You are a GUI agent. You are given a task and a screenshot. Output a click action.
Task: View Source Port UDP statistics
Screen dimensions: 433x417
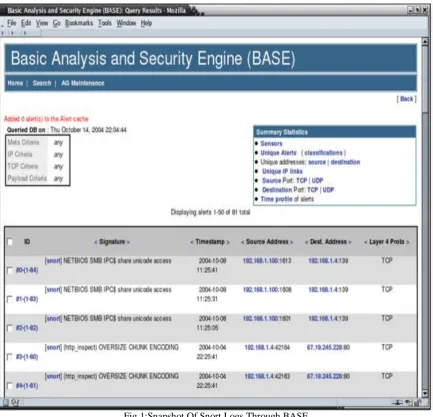click(317, 180)
